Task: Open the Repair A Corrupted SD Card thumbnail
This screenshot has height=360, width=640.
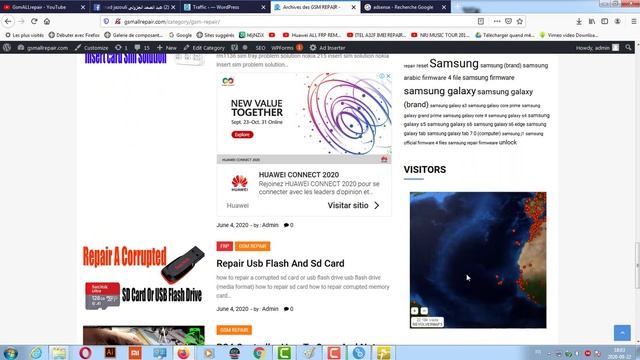Action: [144, 278]
